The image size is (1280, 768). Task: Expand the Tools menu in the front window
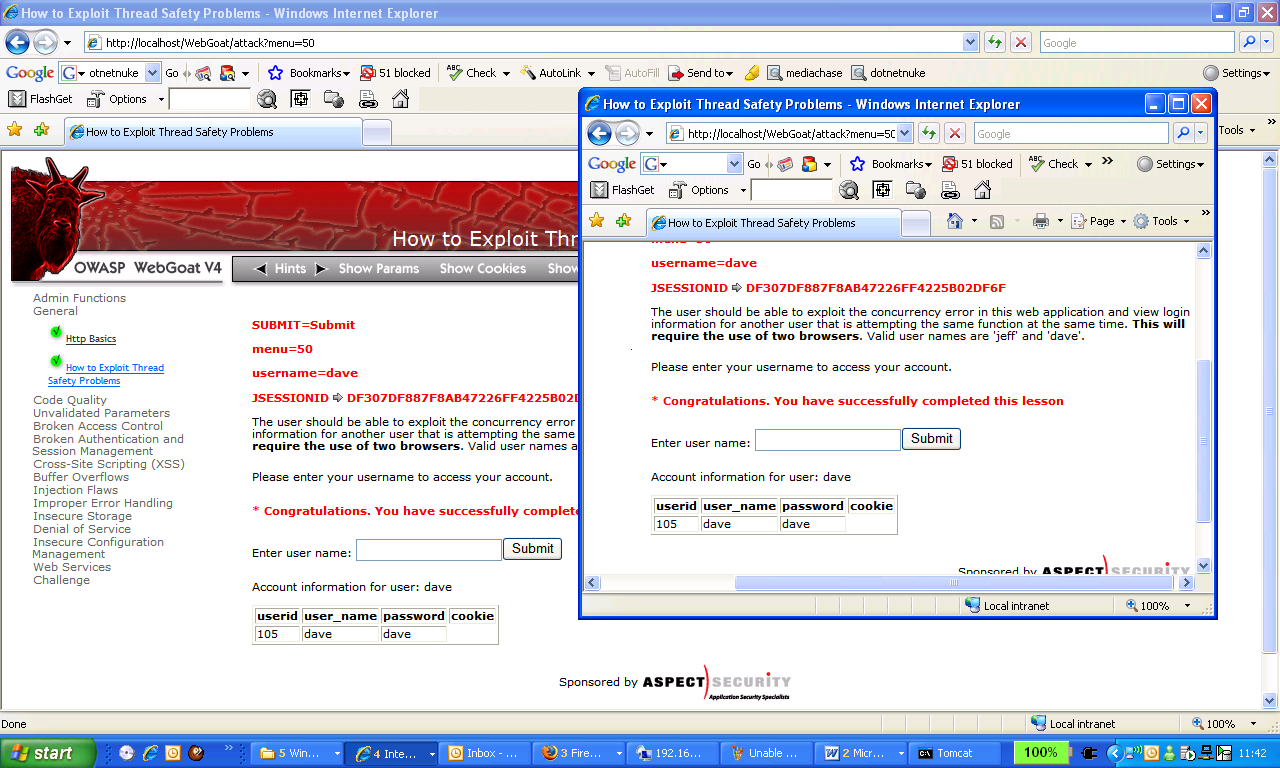tap(1162, 221)
